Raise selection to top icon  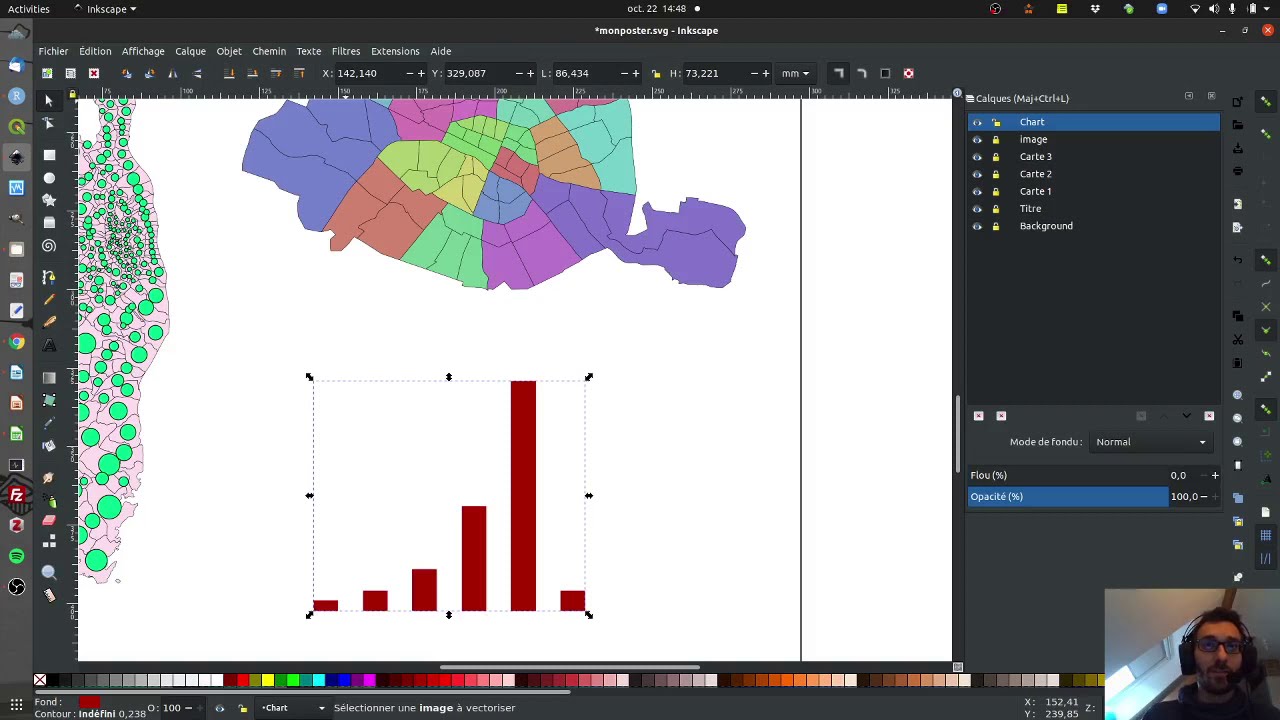299,73
